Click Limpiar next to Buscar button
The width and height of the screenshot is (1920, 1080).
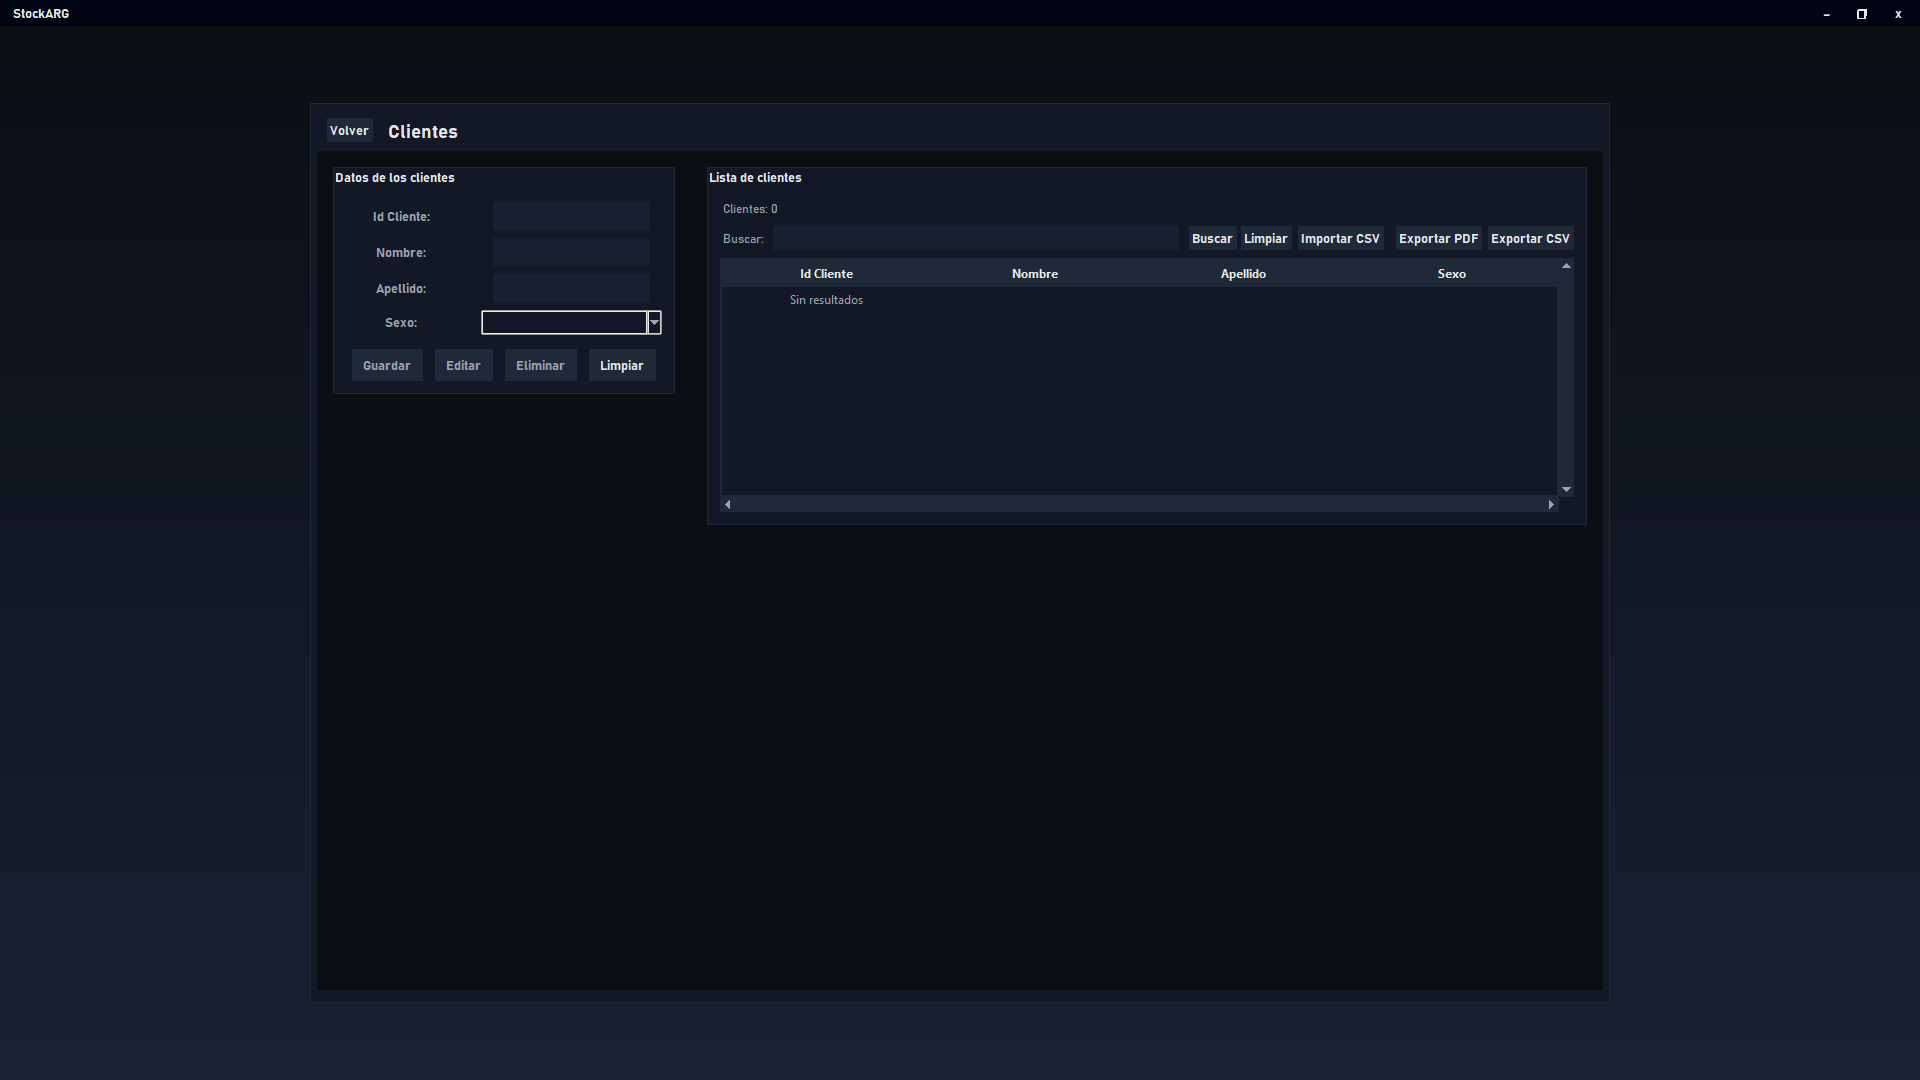tap(1265, 239)
